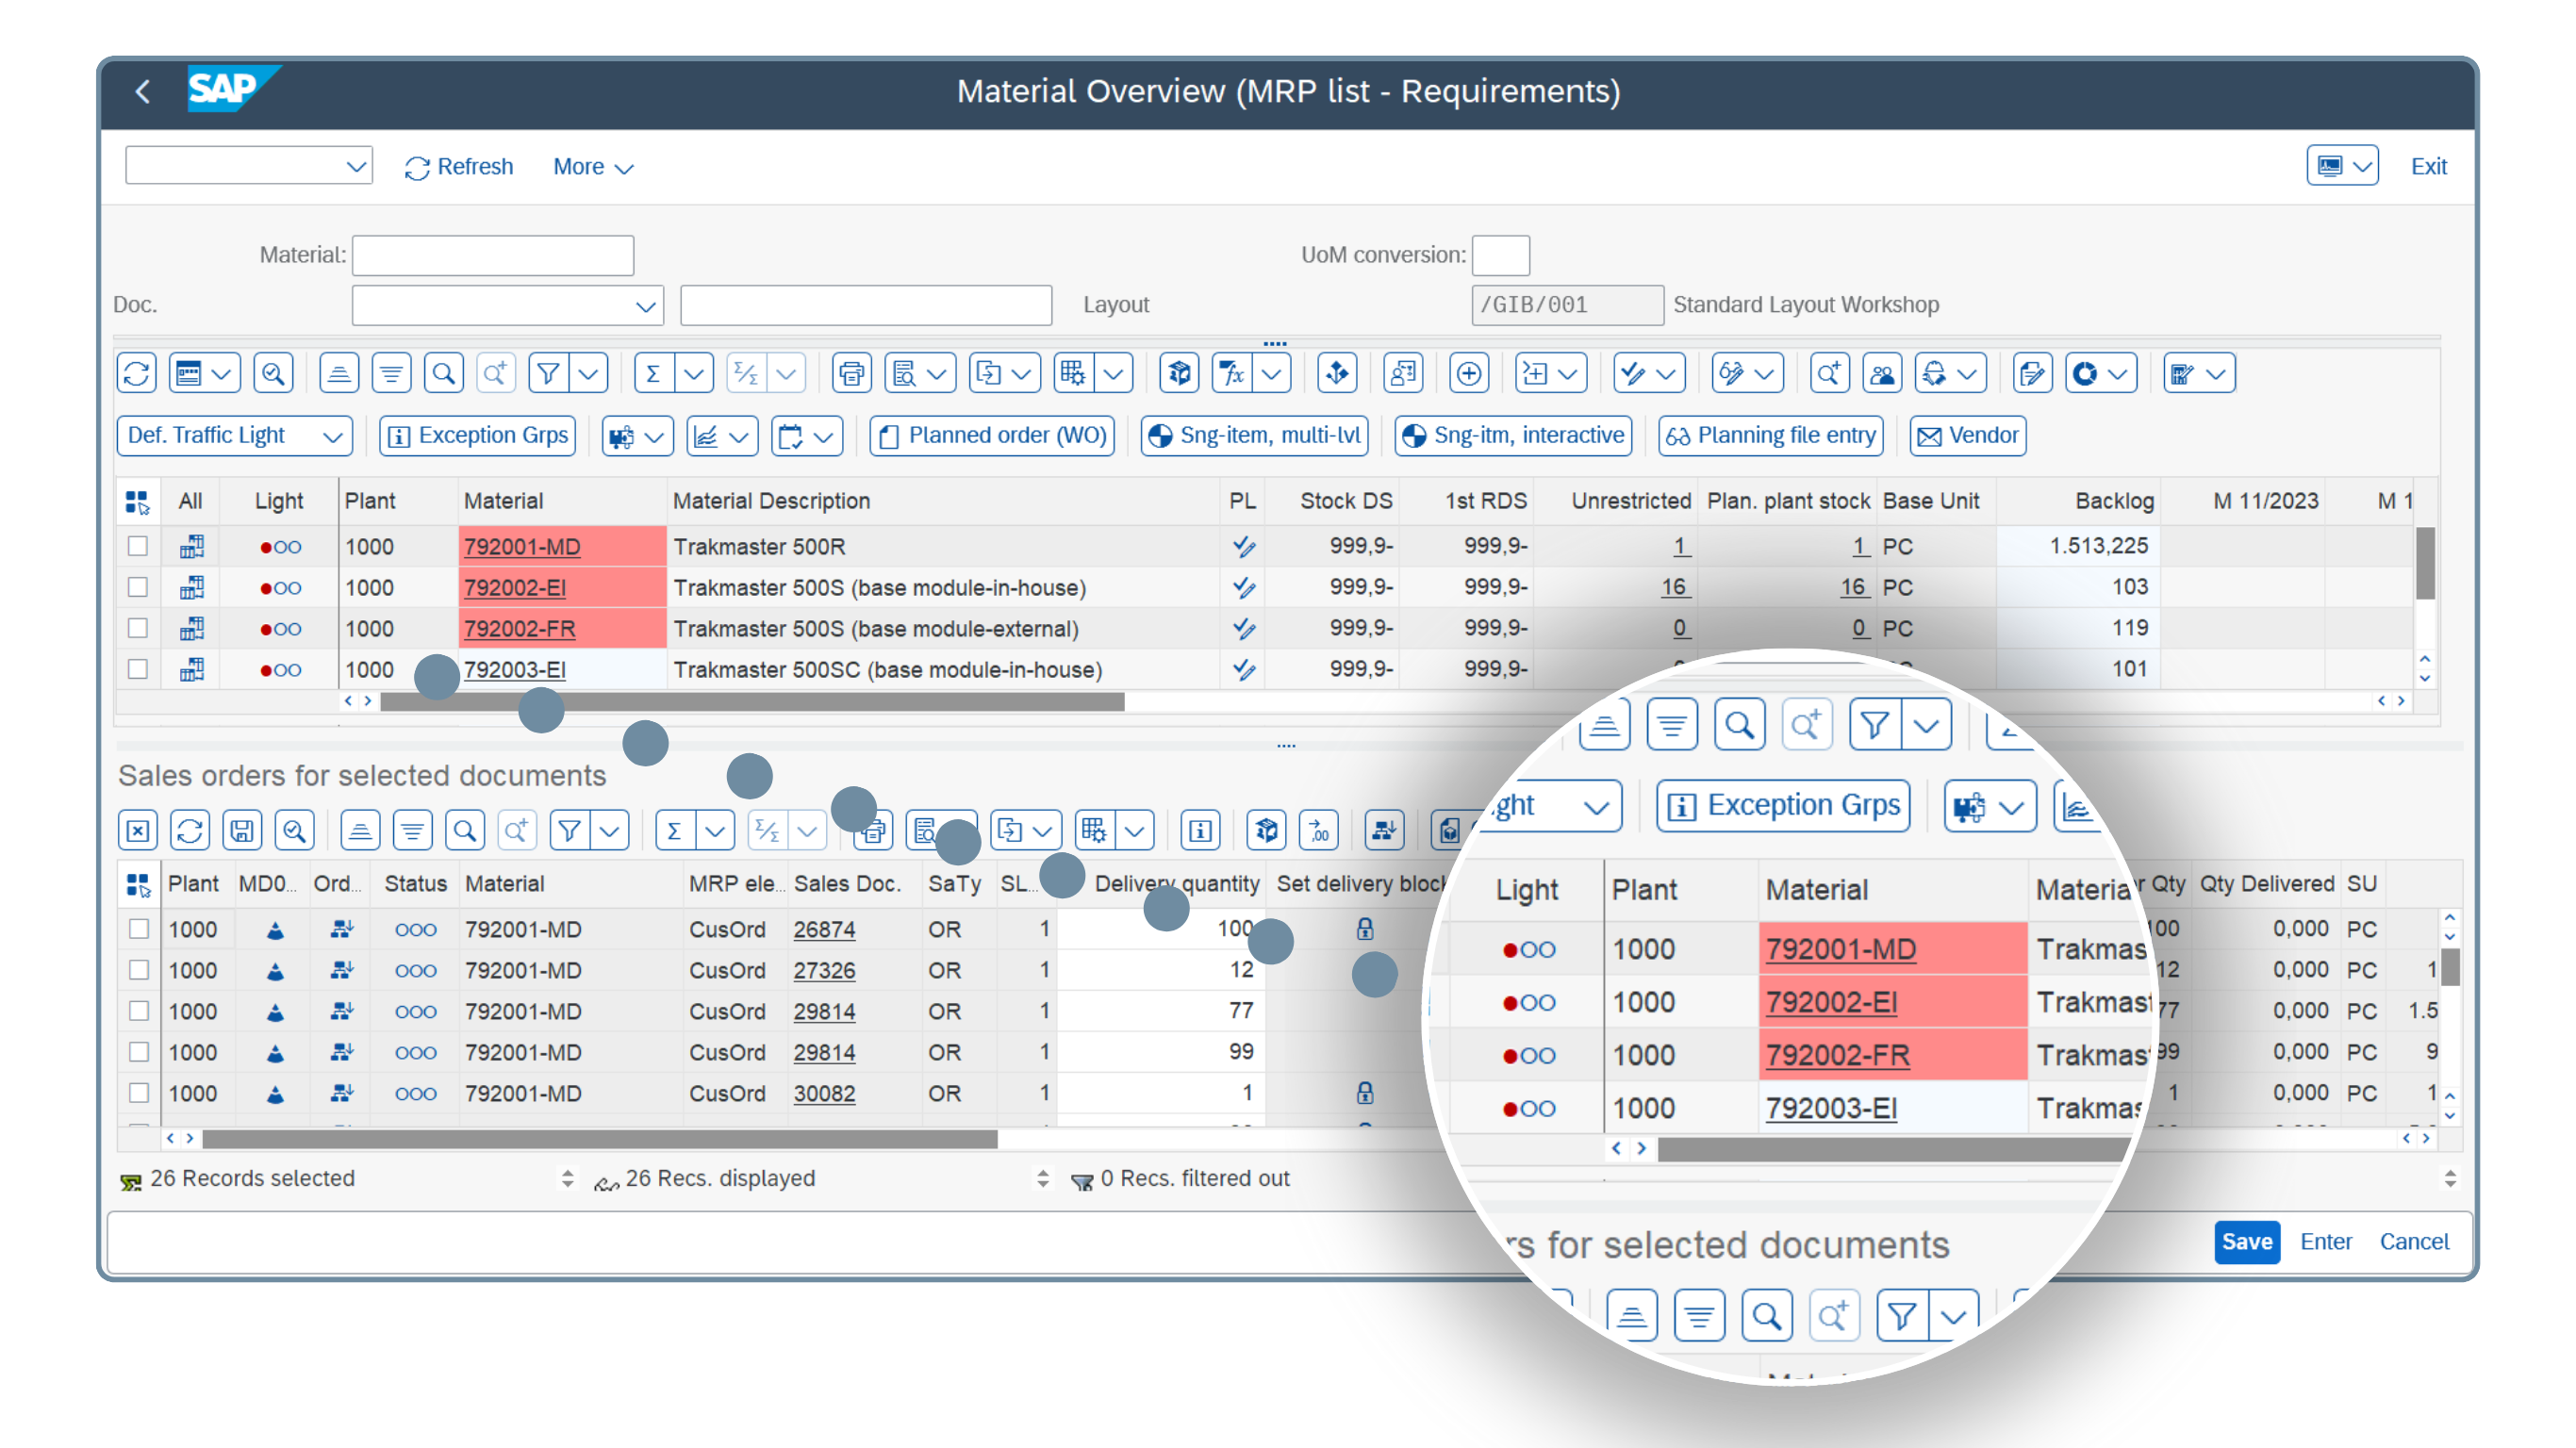Check the row checkbox for material 792002-FR

(x=138, y=628)
